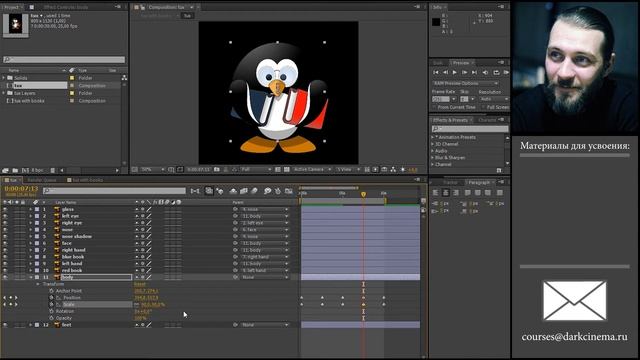Open the Graph Editor icon in timeline
The width and height of the screenshot is (640, 360).
289,191
